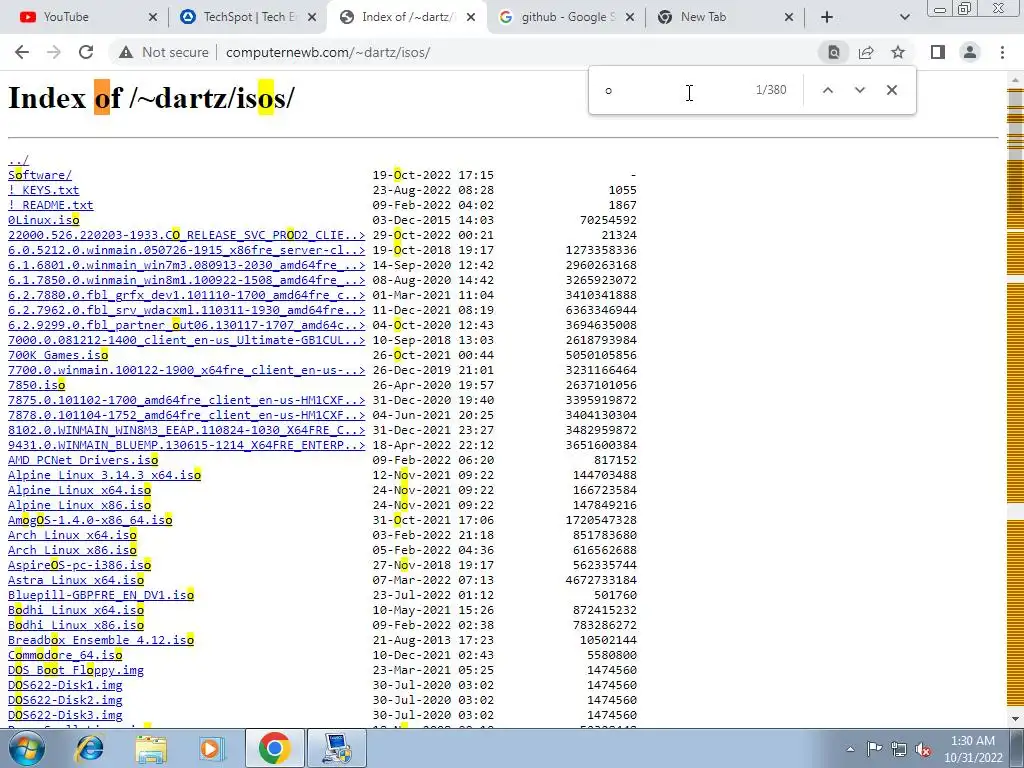Switch to the TechSpot tab

coord(247,17)
